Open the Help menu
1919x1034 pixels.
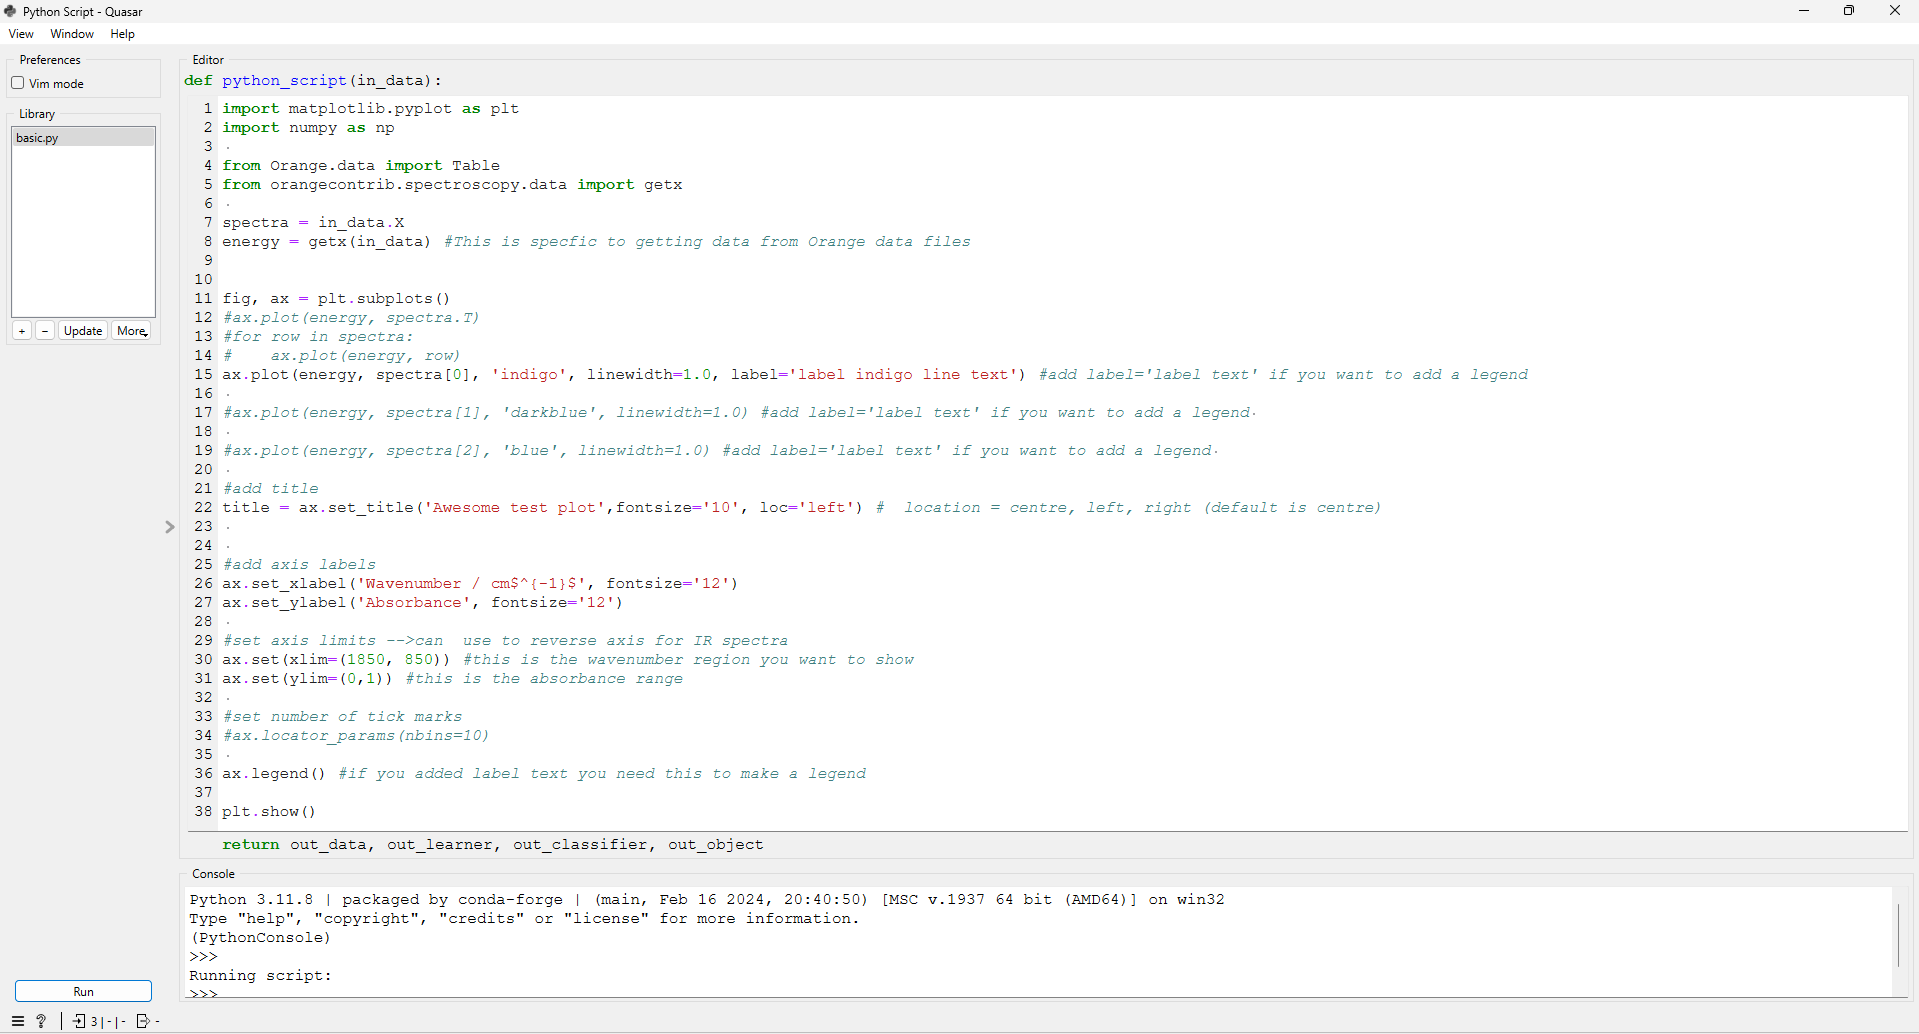(x=122, y=34)
